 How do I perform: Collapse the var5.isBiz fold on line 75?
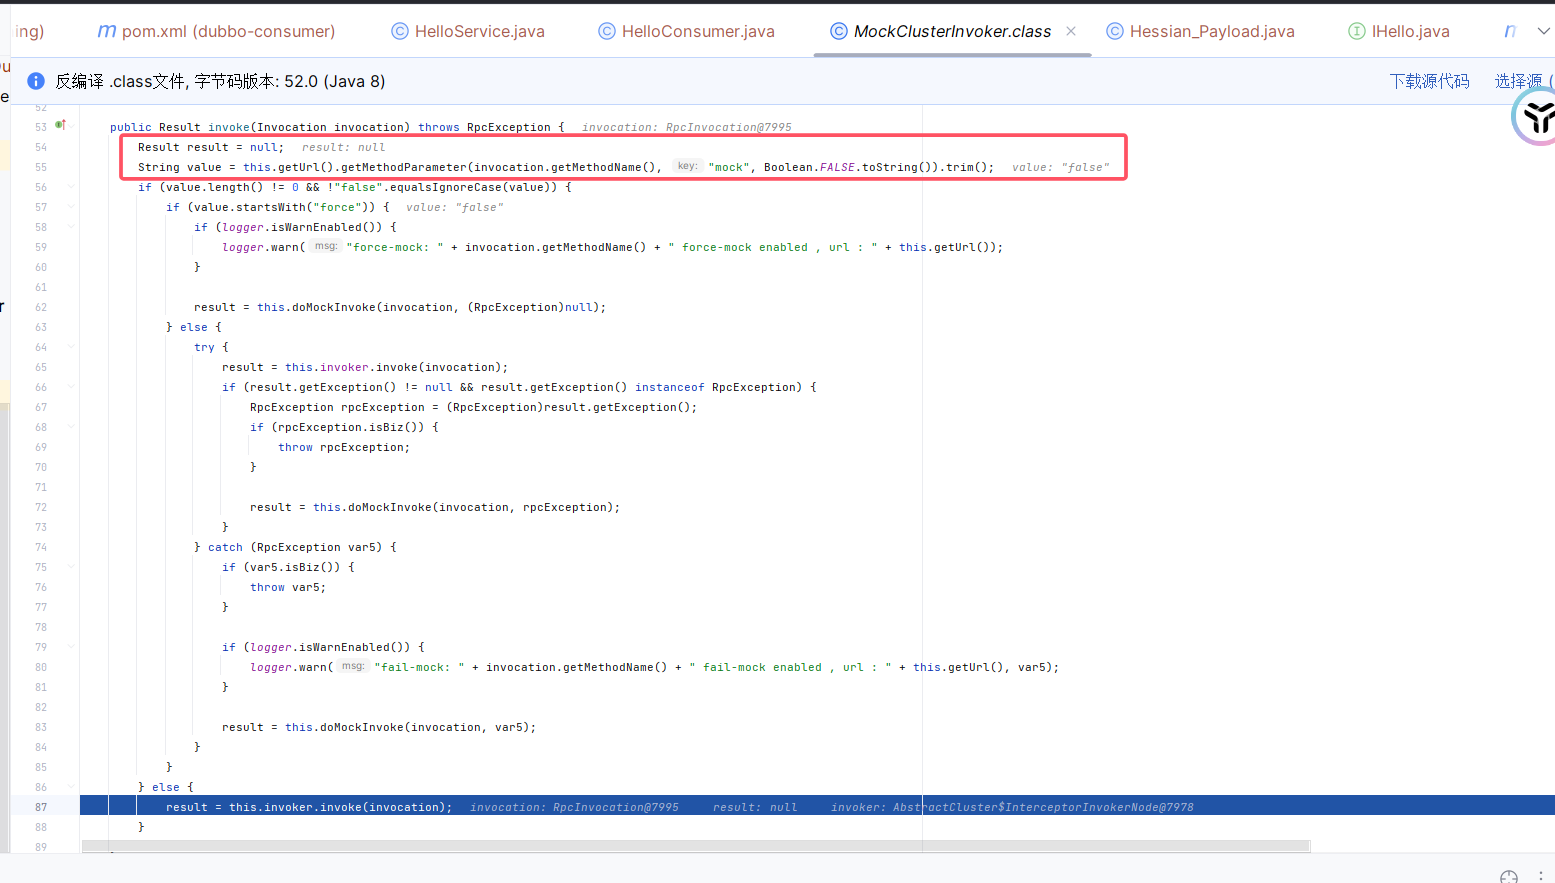tap(71, 567)
